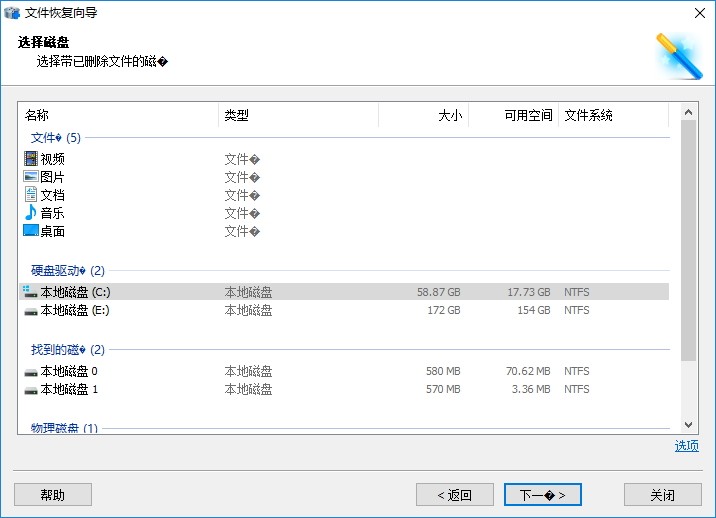716x518 pixels.
Task: Select the 音乐 row label
Action: [53, 213]
